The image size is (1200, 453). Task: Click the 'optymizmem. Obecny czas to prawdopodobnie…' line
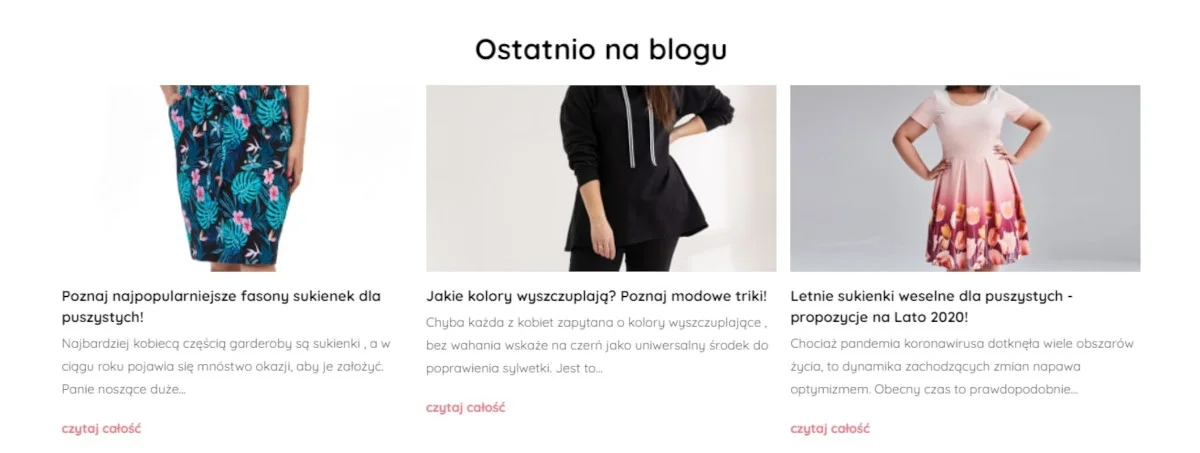(x=934, y=389)
